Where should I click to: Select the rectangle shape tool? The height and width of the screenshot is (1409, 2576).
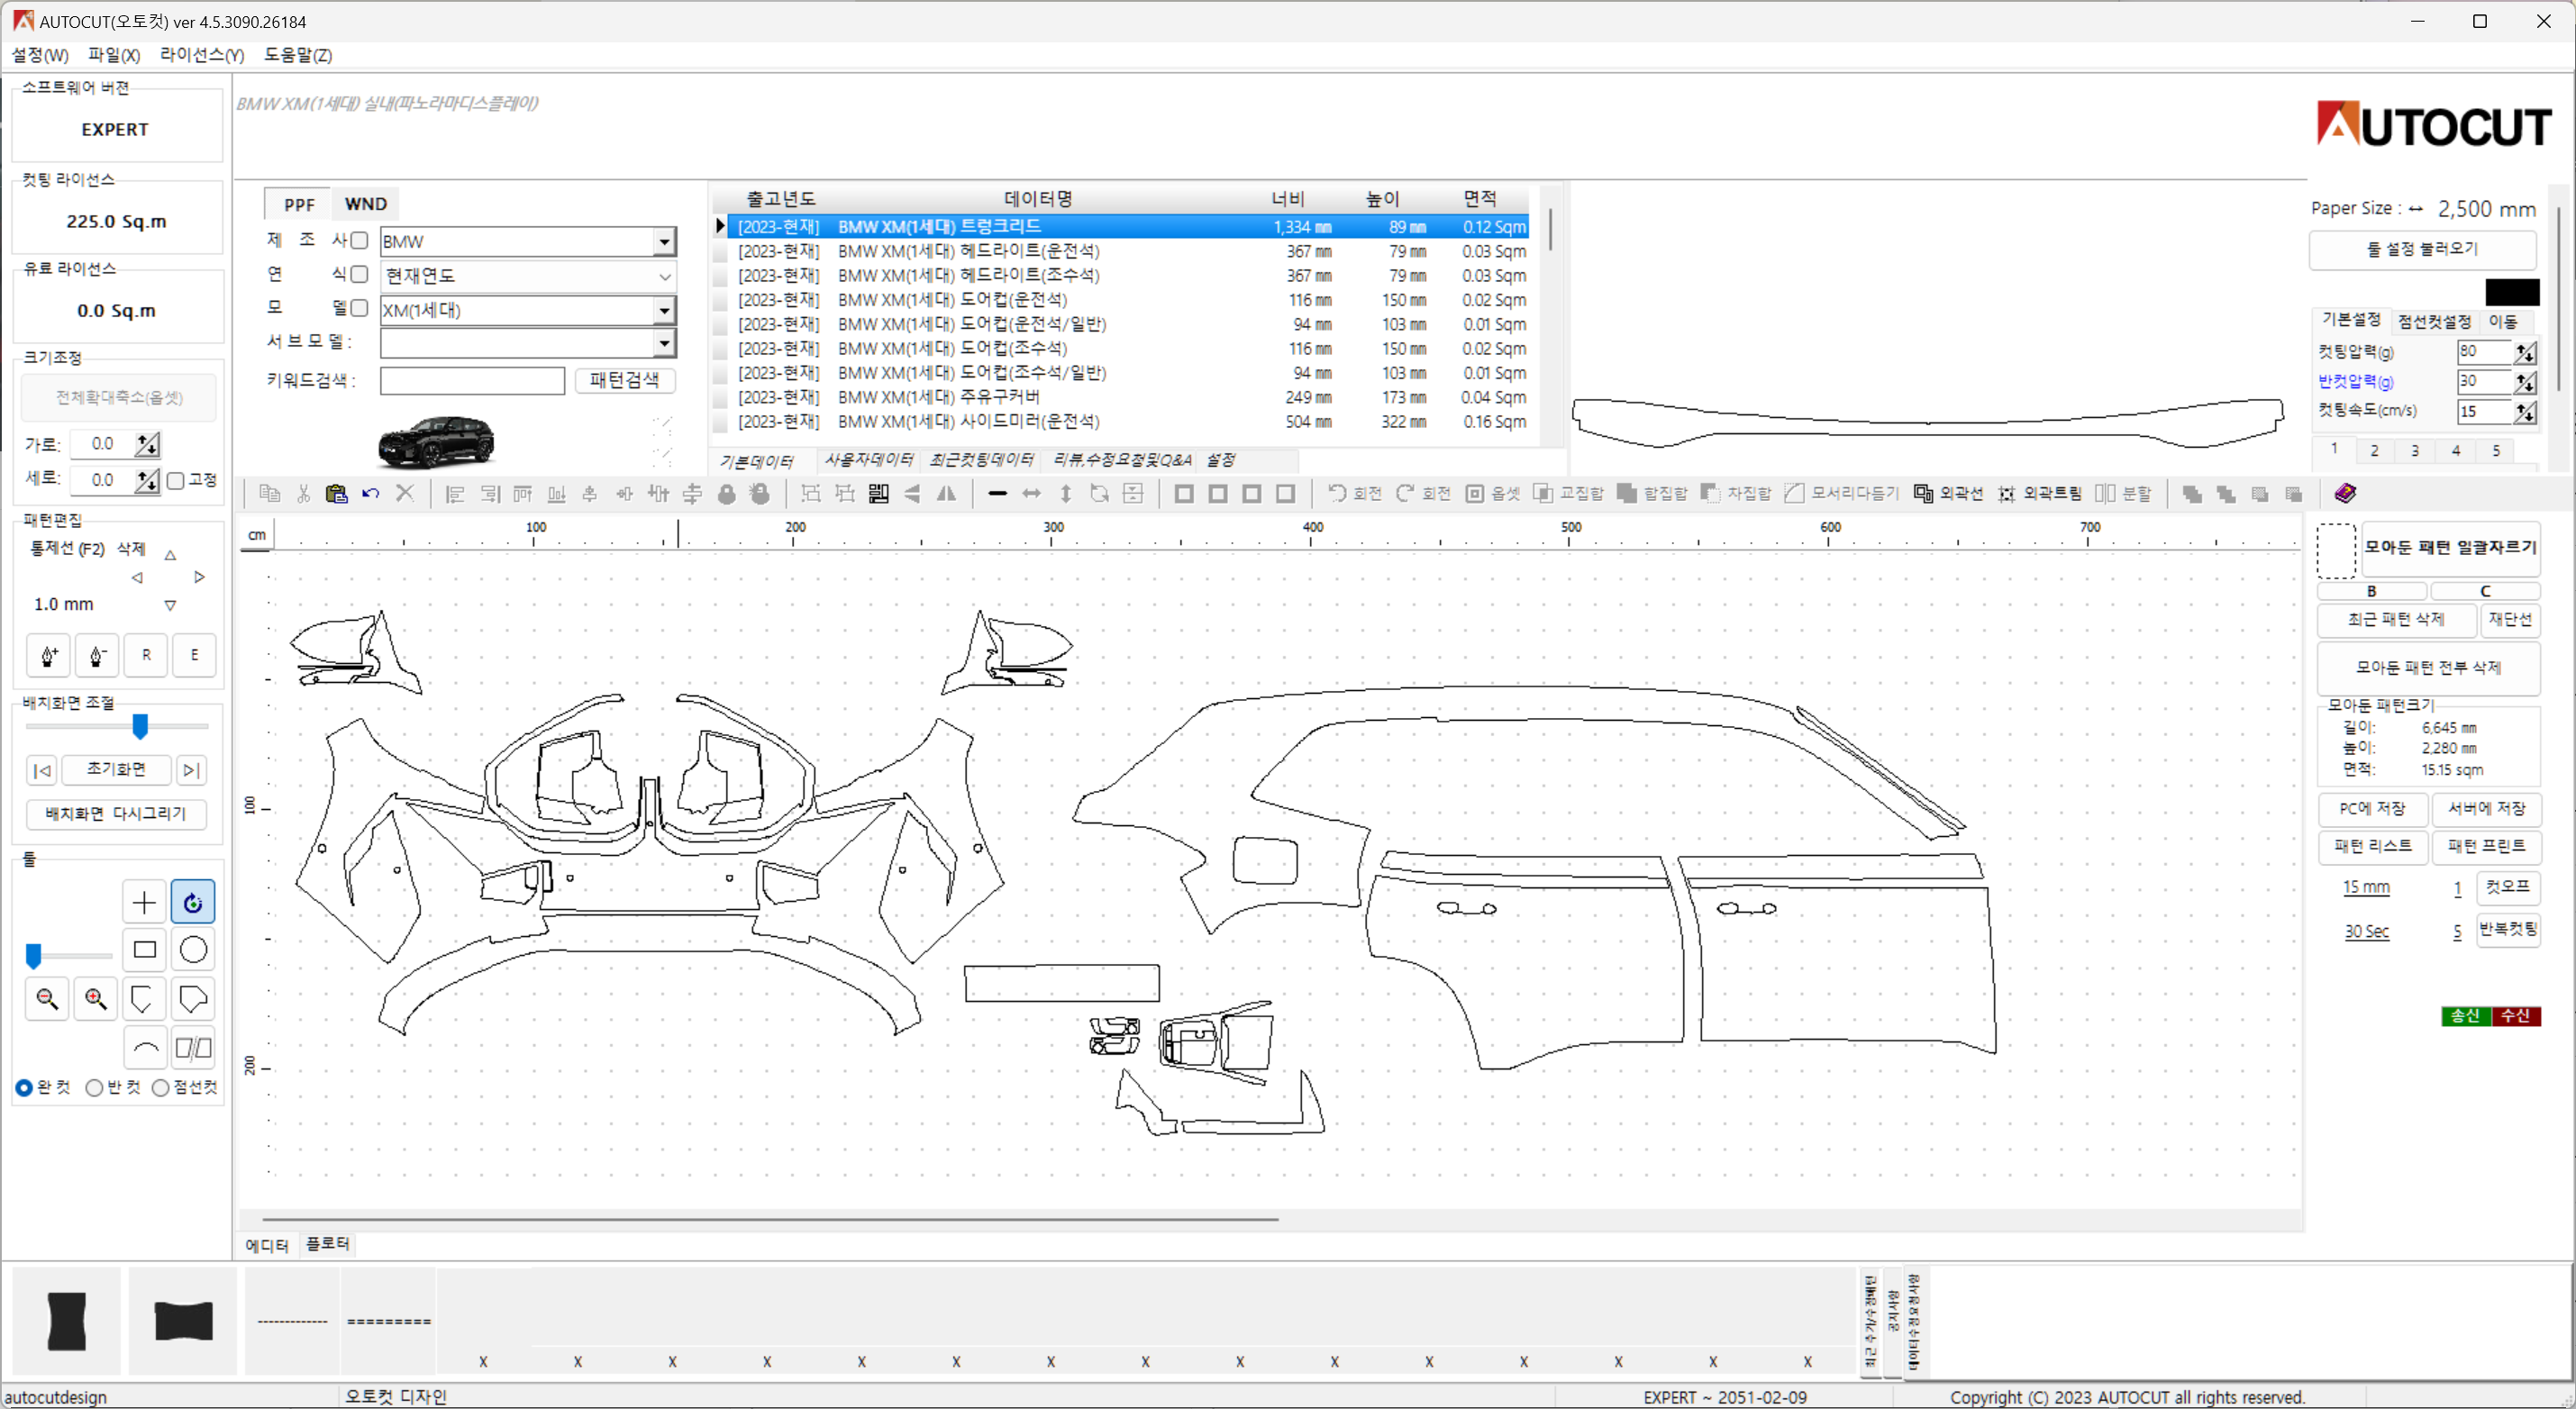(144, 950)
